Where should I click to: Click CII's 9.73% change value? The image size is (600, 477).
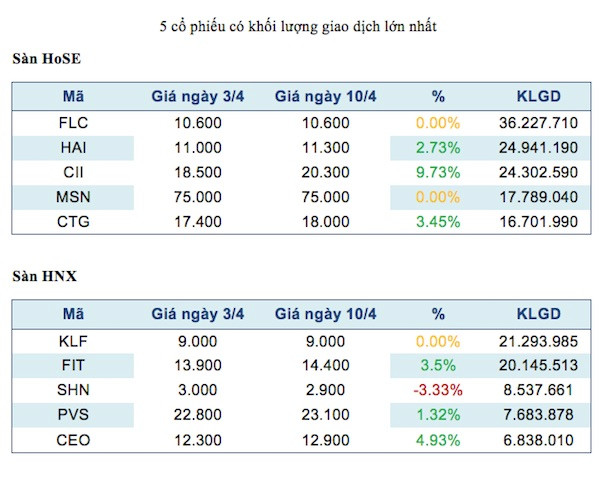438,173
